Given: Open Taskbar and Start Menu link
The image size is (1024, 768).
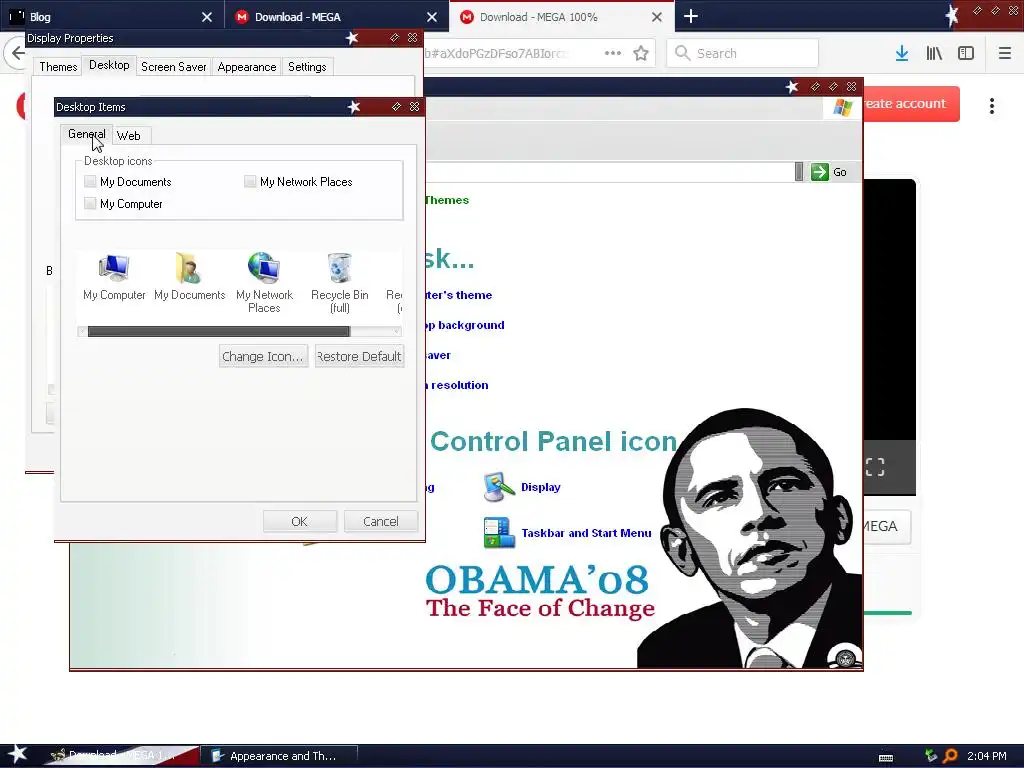Looking at the screenshot, I should click(x=586, y=533).
